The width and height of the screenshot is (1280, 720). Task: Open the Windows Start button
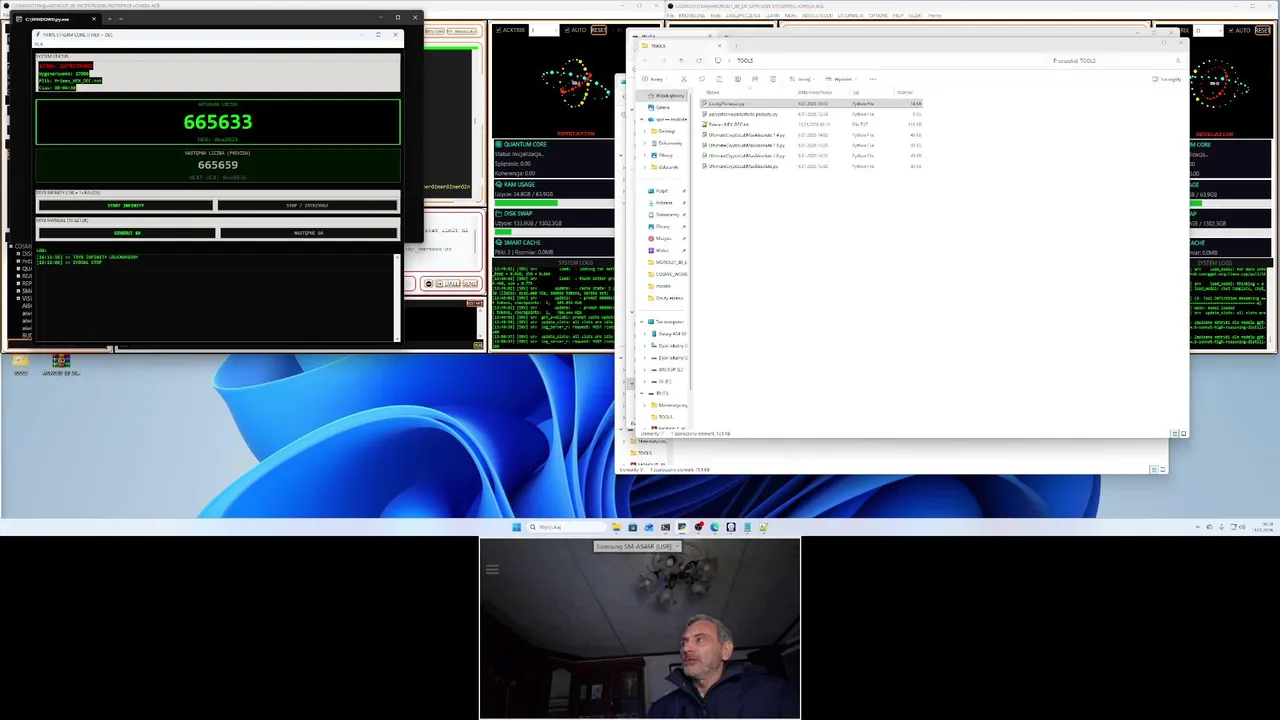pos(517,527)
